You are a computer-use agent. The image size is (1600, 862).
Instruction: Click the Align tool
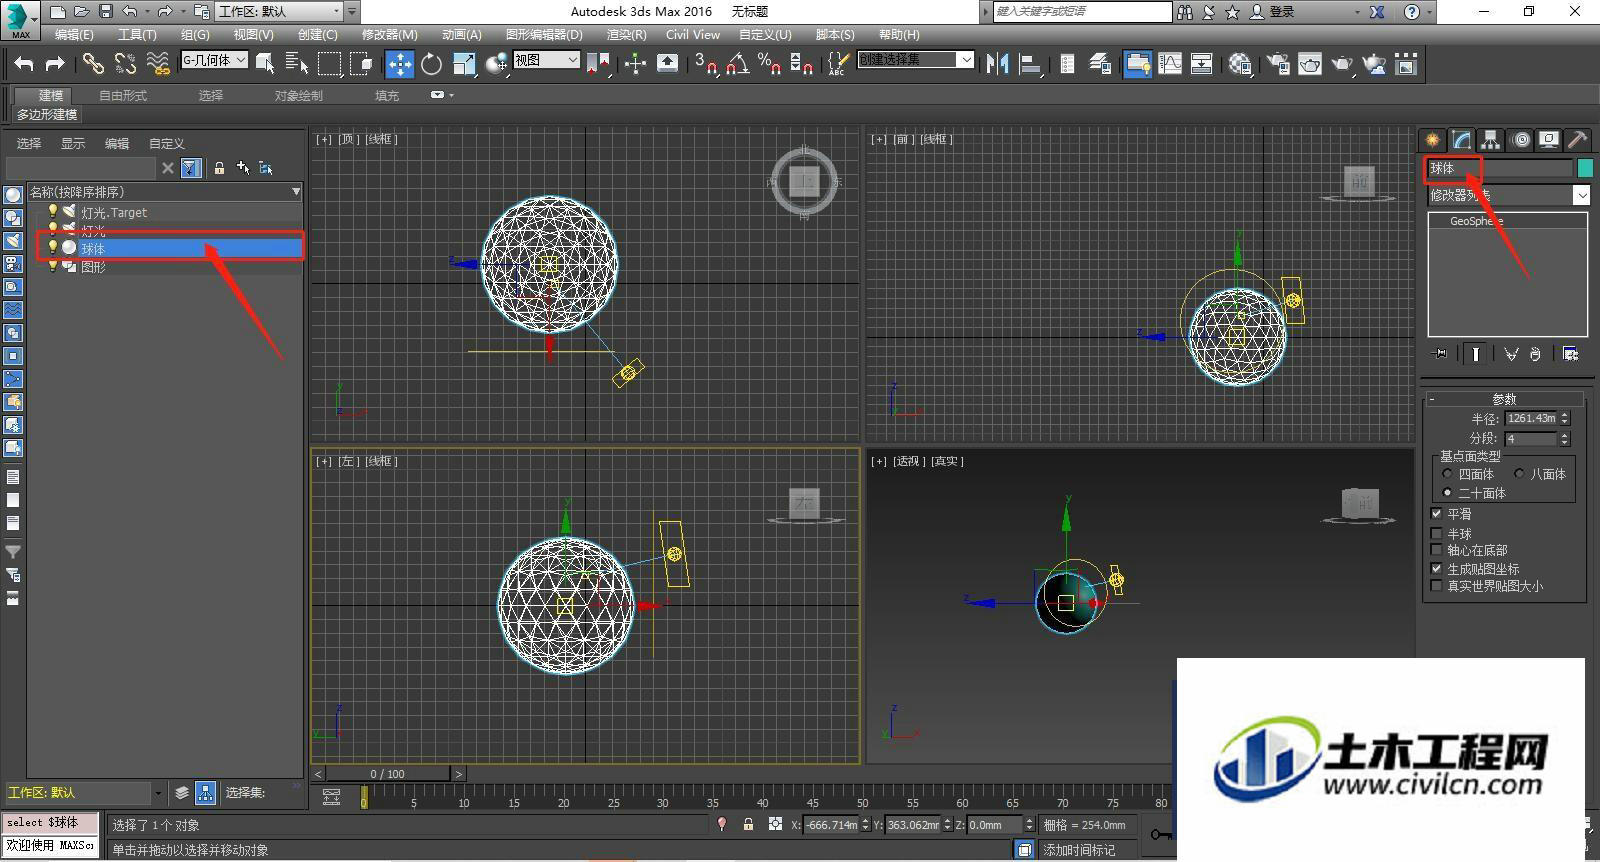pyautogui.click(x=1030, y=64)
